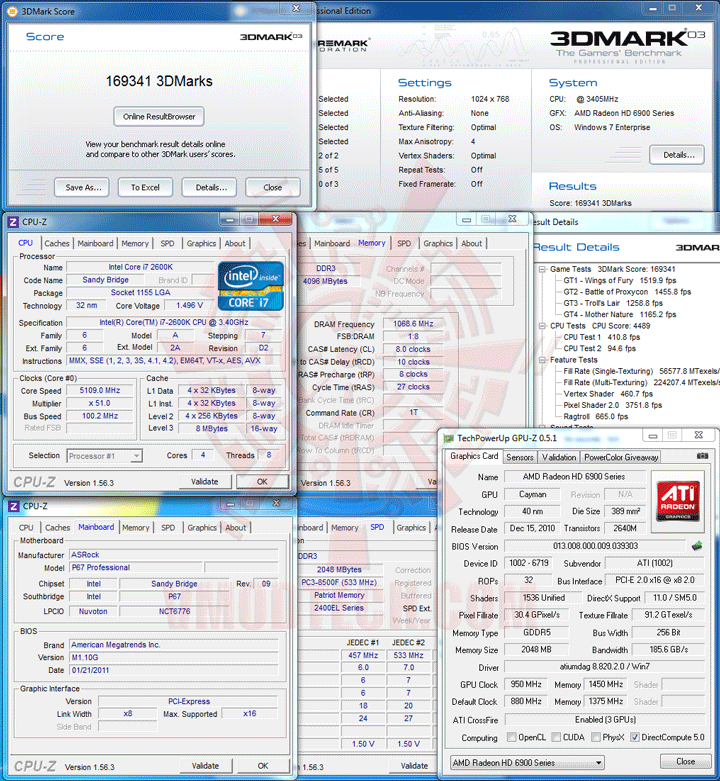Close the top CPU-Z CPU window with the red X
The width and height of the screenshot is (720, 781).
(275, 219)
